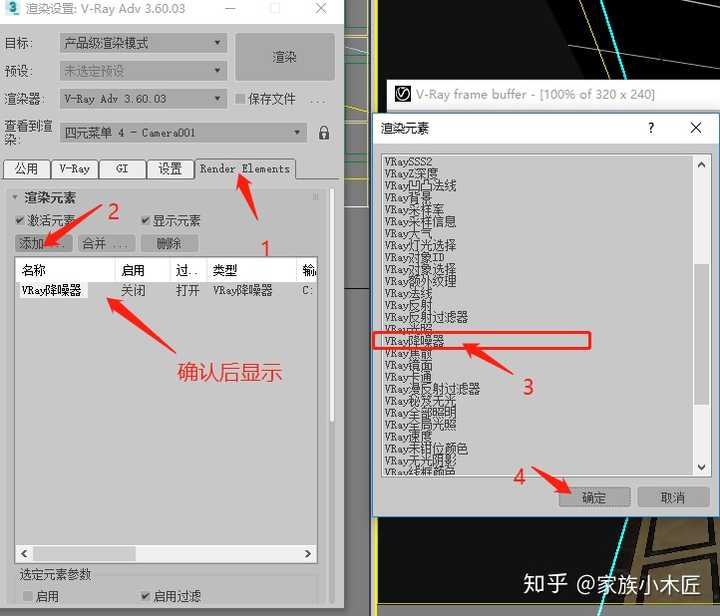720x616 pixels.
Task: Select VRay大气 in the list
Action: [408, 233]
